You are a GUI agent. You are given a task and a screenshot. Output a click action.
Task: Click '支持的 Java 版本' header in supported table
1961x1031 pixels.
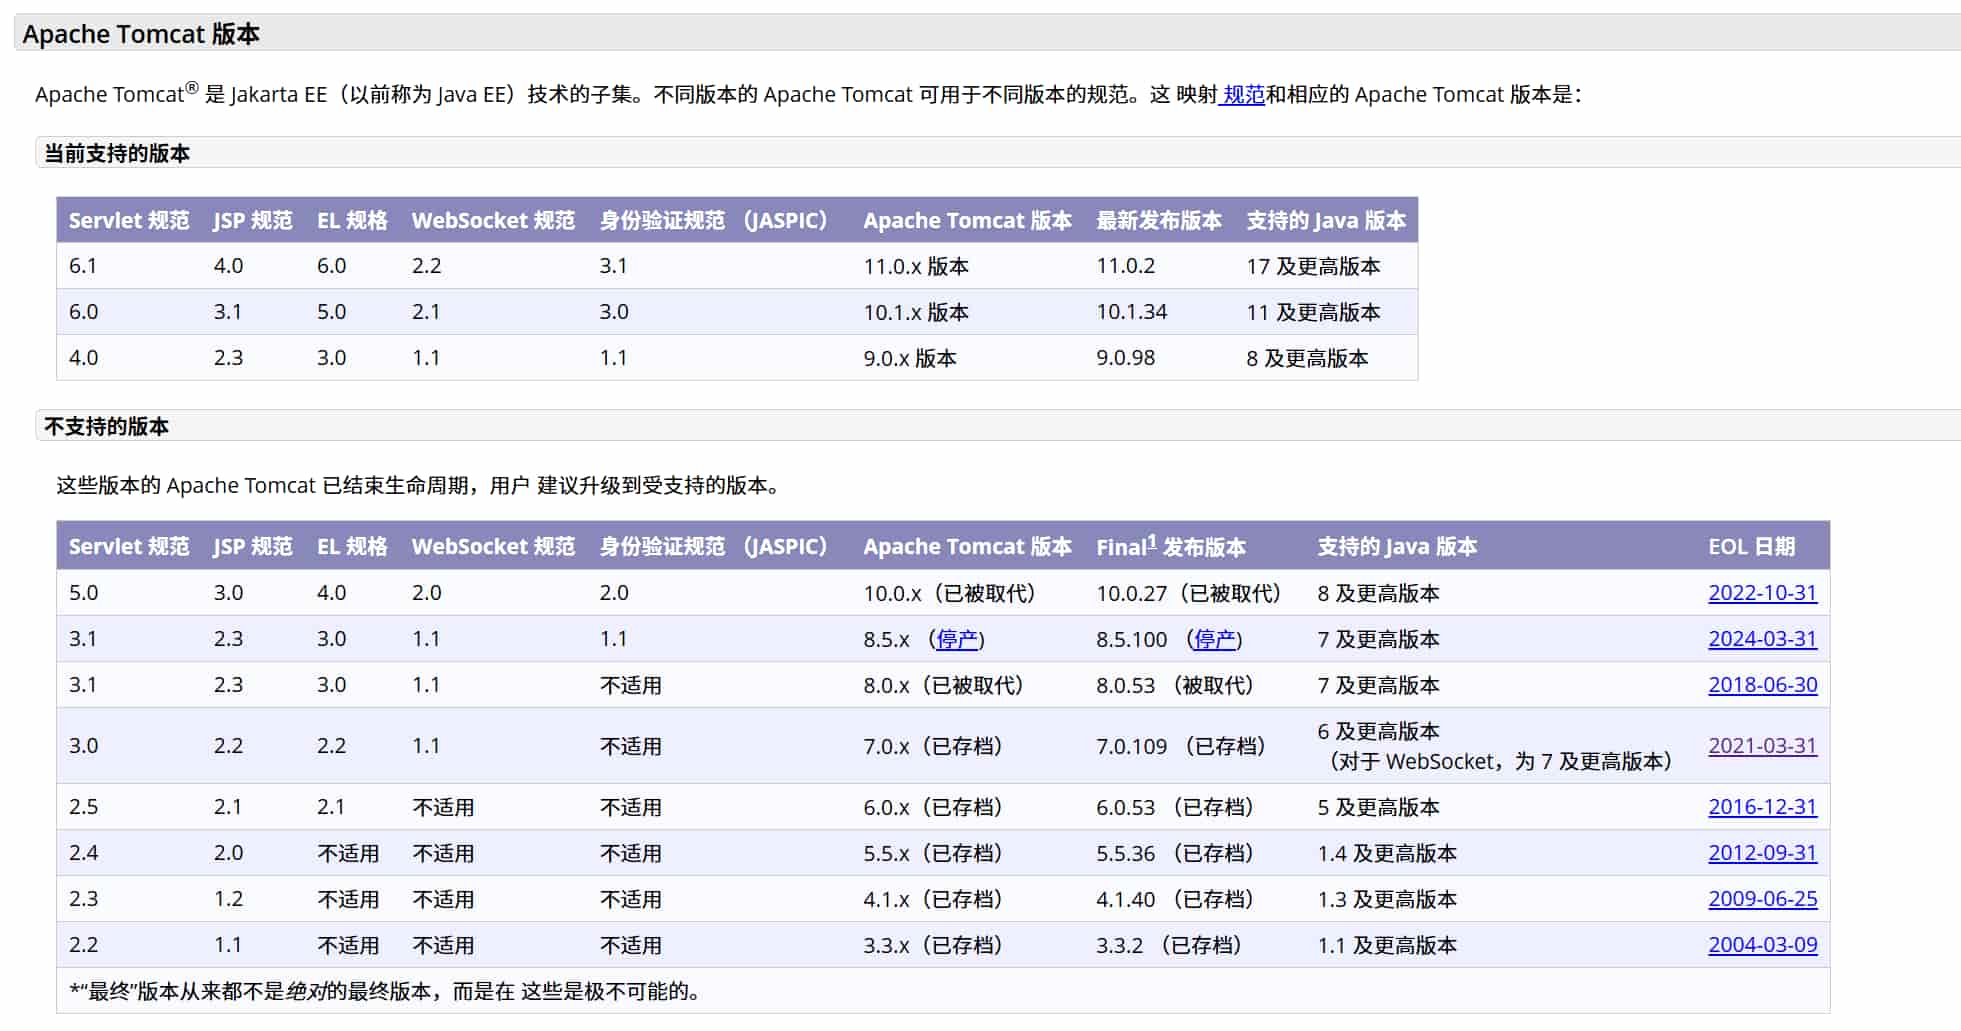(1326, 221)
